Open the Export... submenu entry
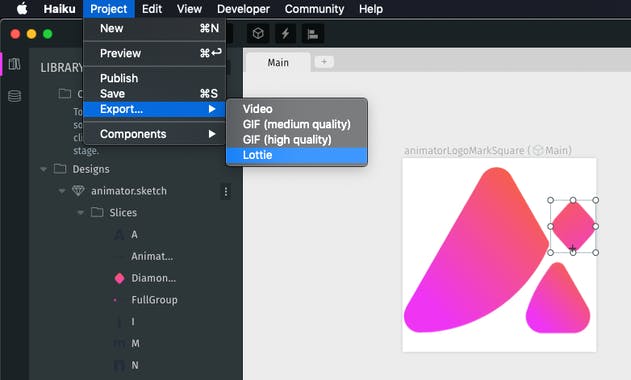Screen dimensions: 631x380 154,109
